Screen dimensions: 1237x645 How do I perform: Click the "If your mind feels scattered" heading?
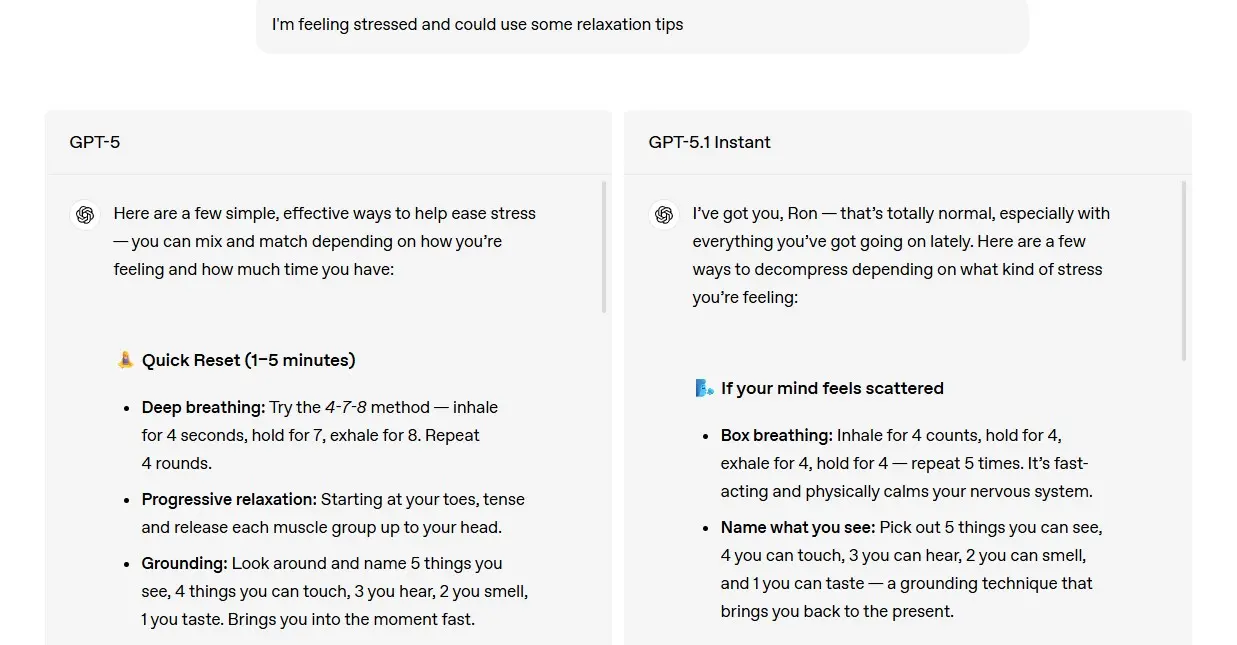832,388
